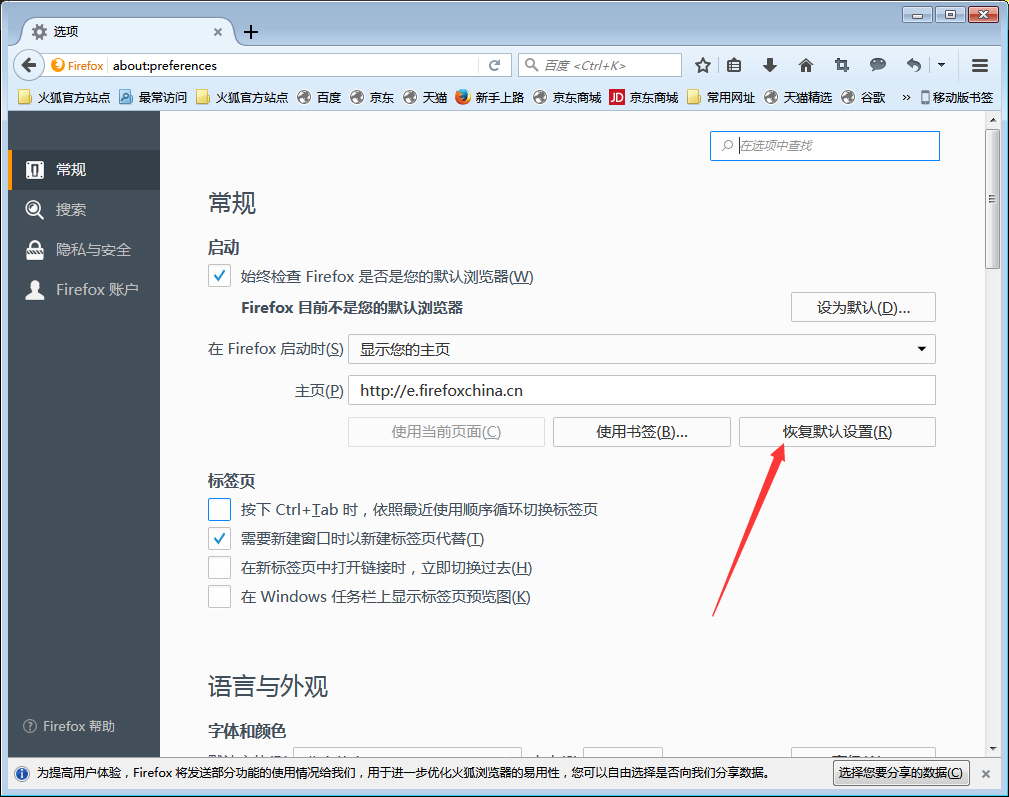Image resolution: width=1009 pixels, height=797 pixels.
Task: Bookmark this page via the star icon
Action: [x=702, y=64]
